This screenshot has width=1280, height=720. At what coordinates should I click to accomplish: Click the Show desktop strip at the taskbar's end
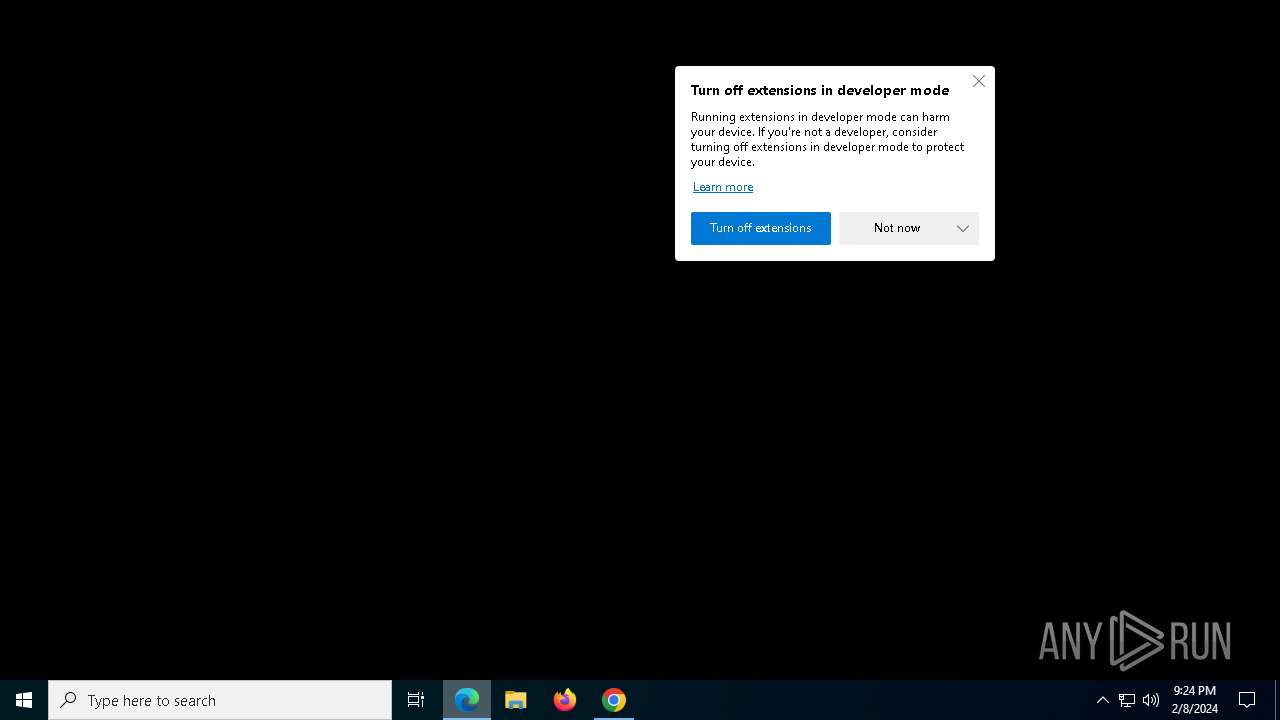1277,700
